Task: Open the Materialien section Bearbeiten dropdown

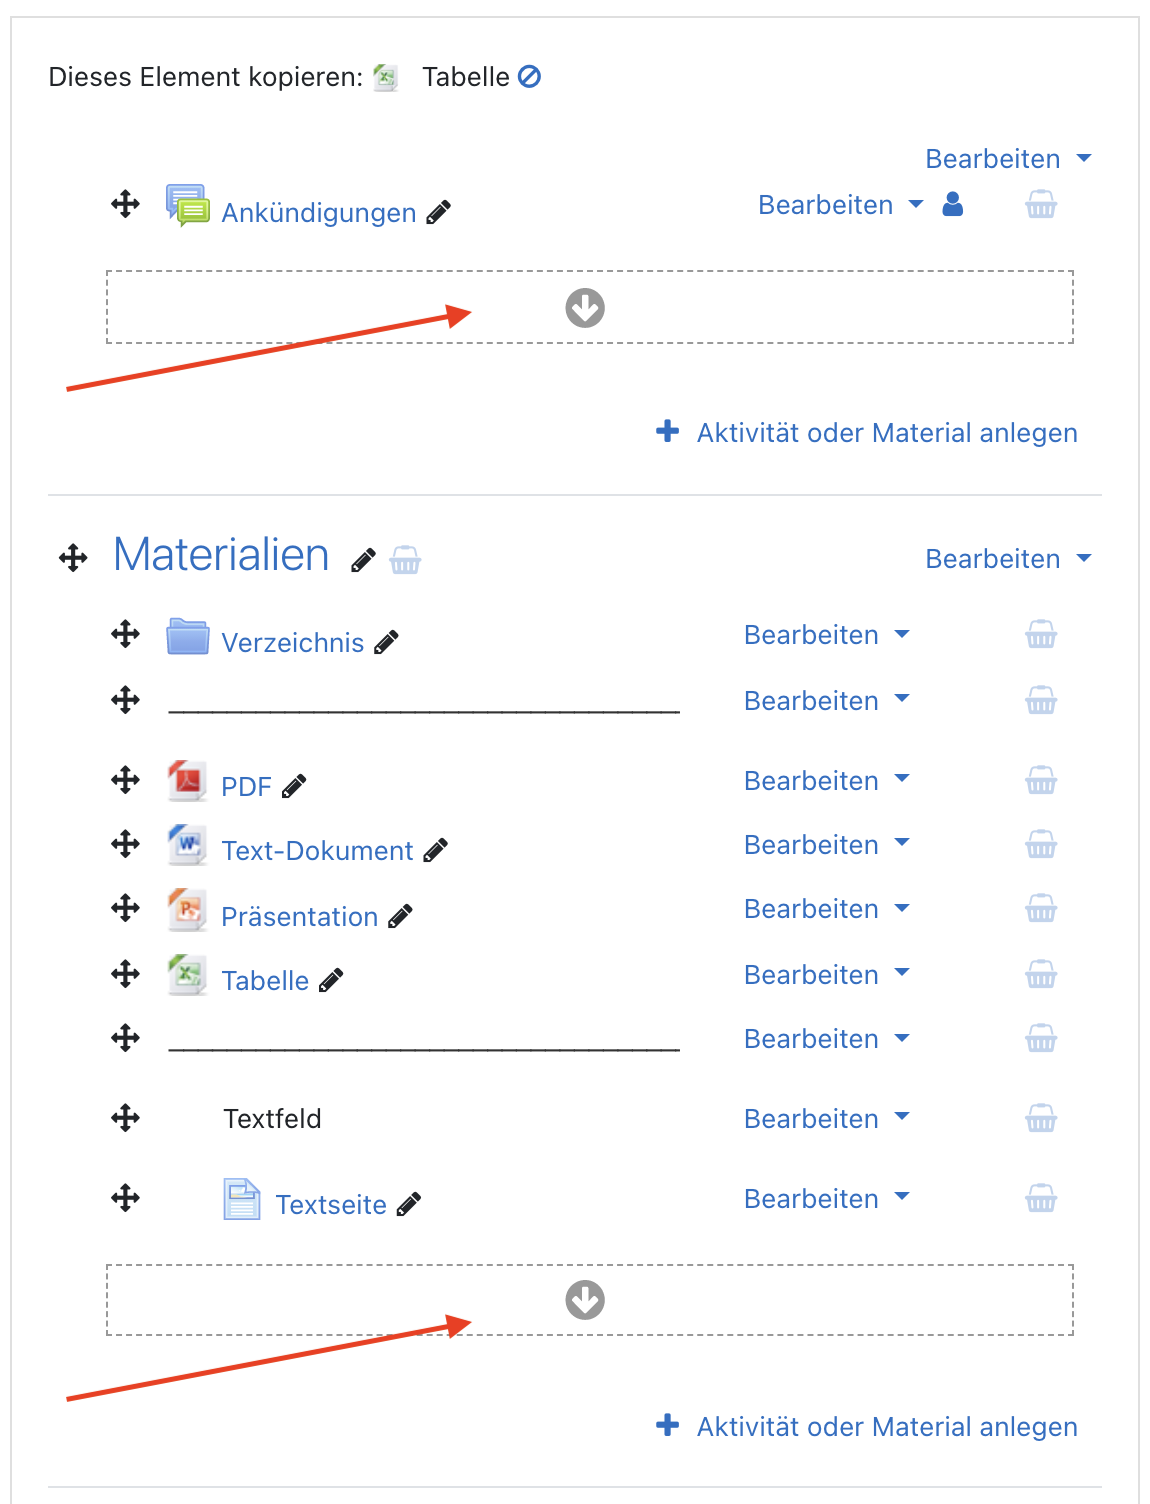Action: [x=1008, y=559]
